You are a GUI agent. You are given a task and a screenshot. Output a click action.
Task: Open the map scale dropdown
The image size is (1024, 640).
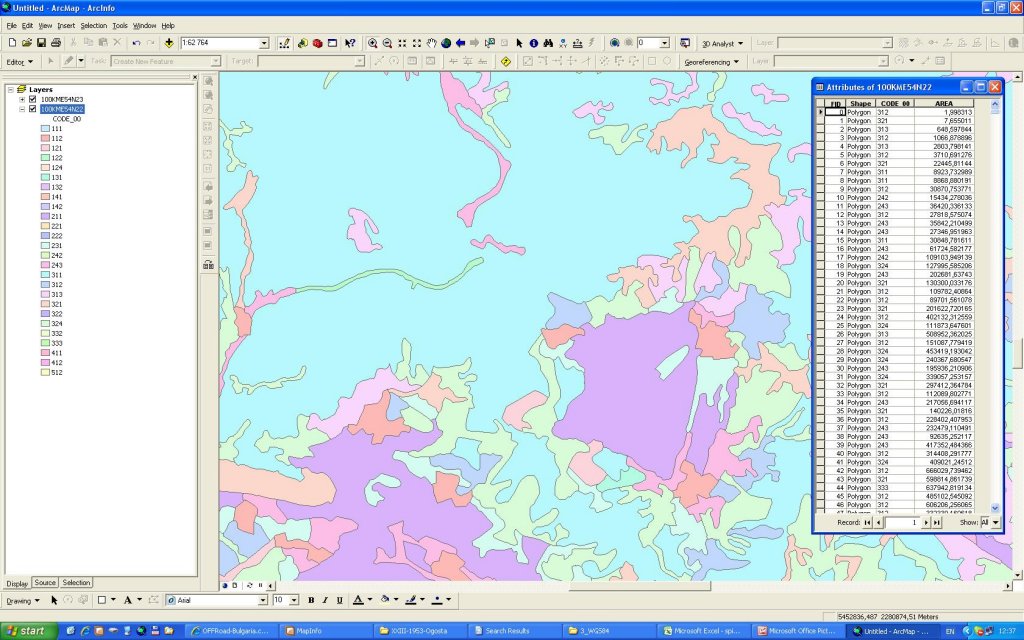pyautogui.click(x=264, y=43)
